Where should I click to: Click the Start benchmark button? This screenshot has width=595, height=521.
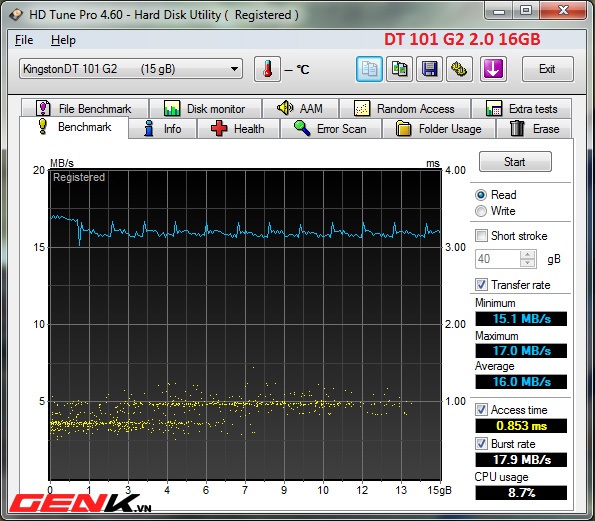click(515, 162)
